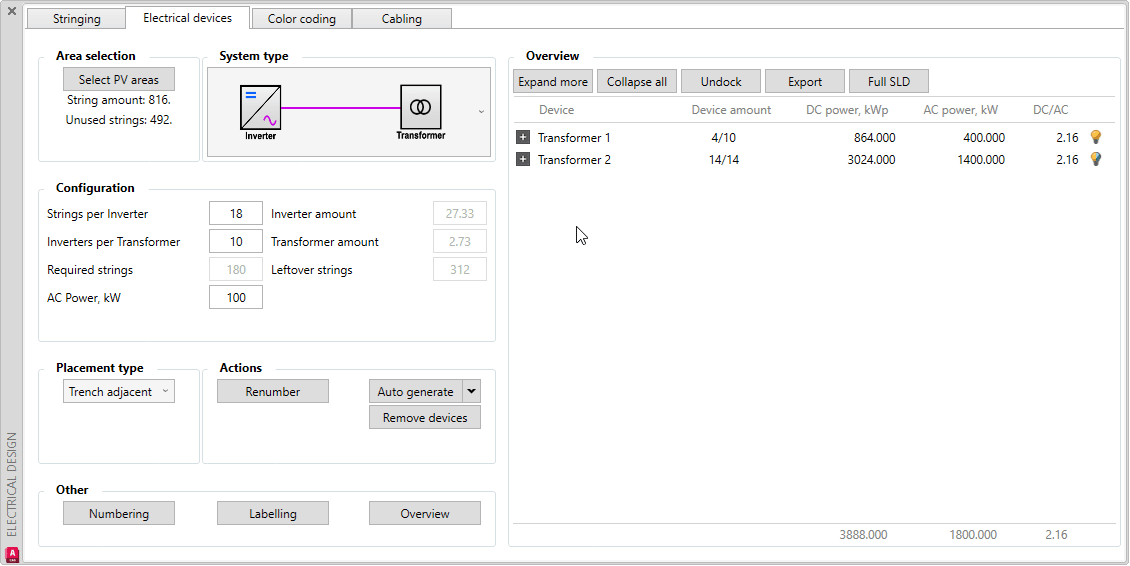The image size is (1130, 566).
Task: Click the lightbulb icon for Transformer 1
Action: pyautogui.click(x=1095, y=137)
